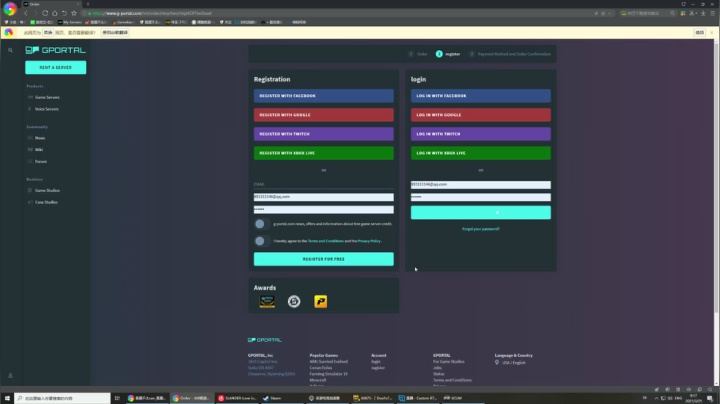
Task: Click Register with Facebook
Action: click(324, 96)
